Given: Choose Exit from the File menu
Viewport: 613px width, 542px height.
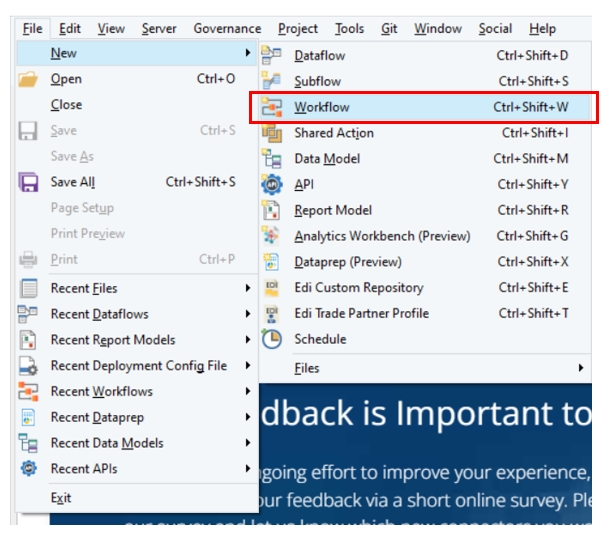Looking at the screenshot, I should pyautogui.click(x=61, y=498).
